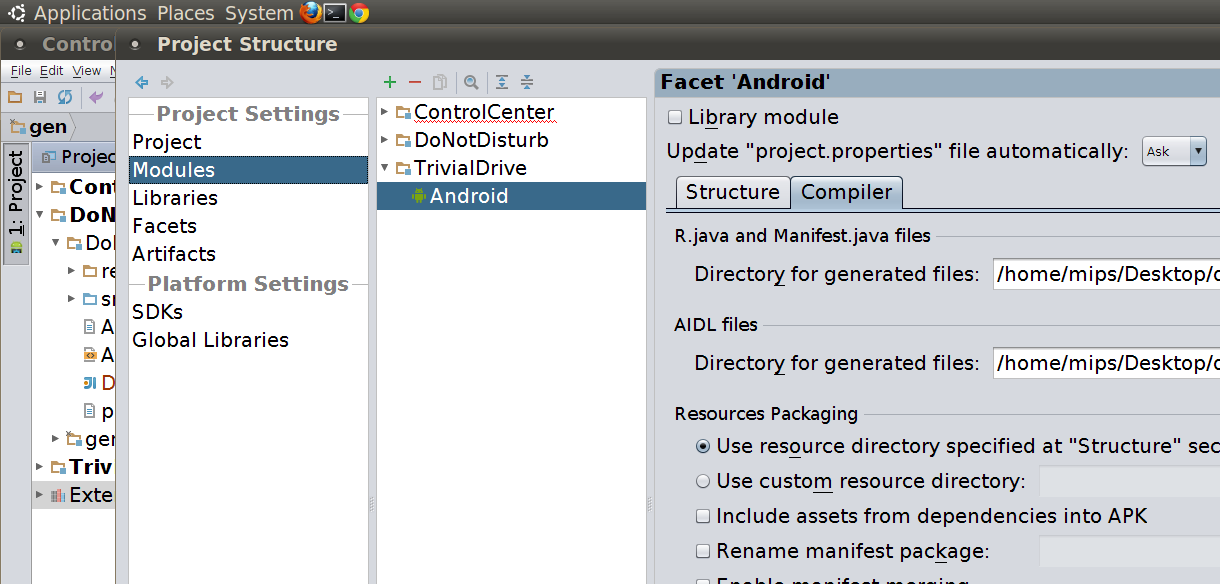Select Use resource directory specified at Structure
Image resolution: width=1220 pixels, height=584 pixels.
point(703,446)
